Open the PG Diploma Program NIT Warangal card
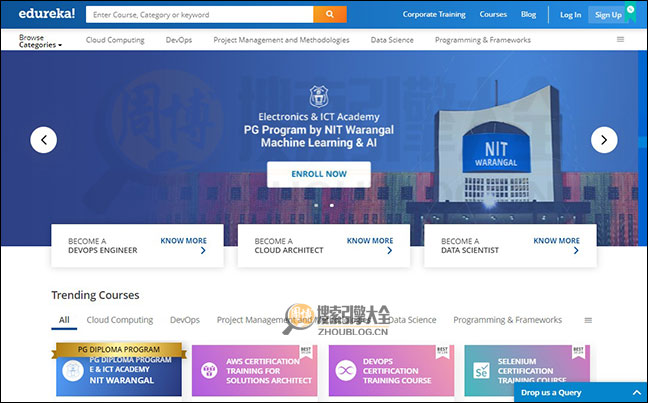 pos(119,370)
